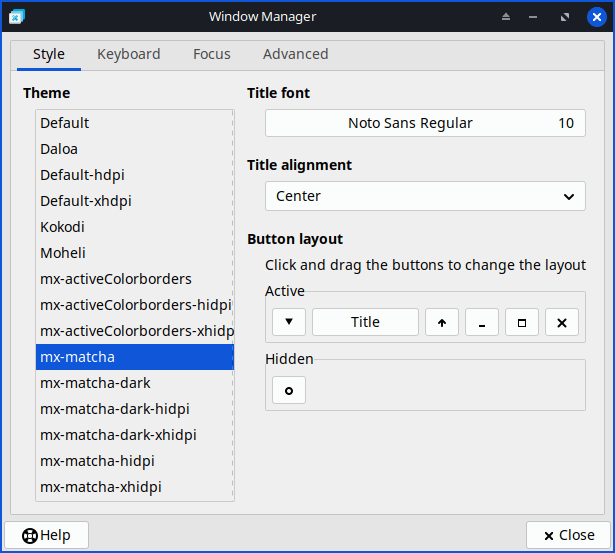Select the Daloa theme from list
The image size is (615, 553).
point(59,149)
